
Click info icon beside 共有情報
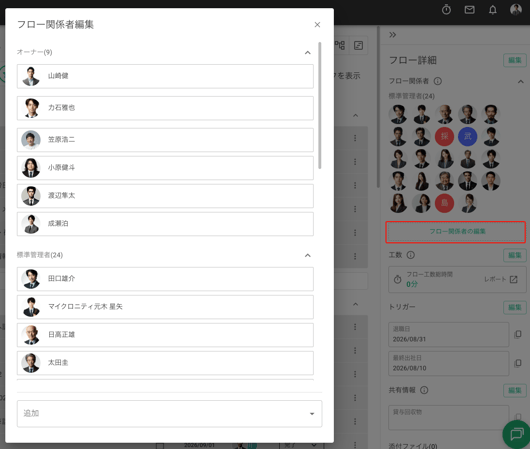[x=424, y=390]
